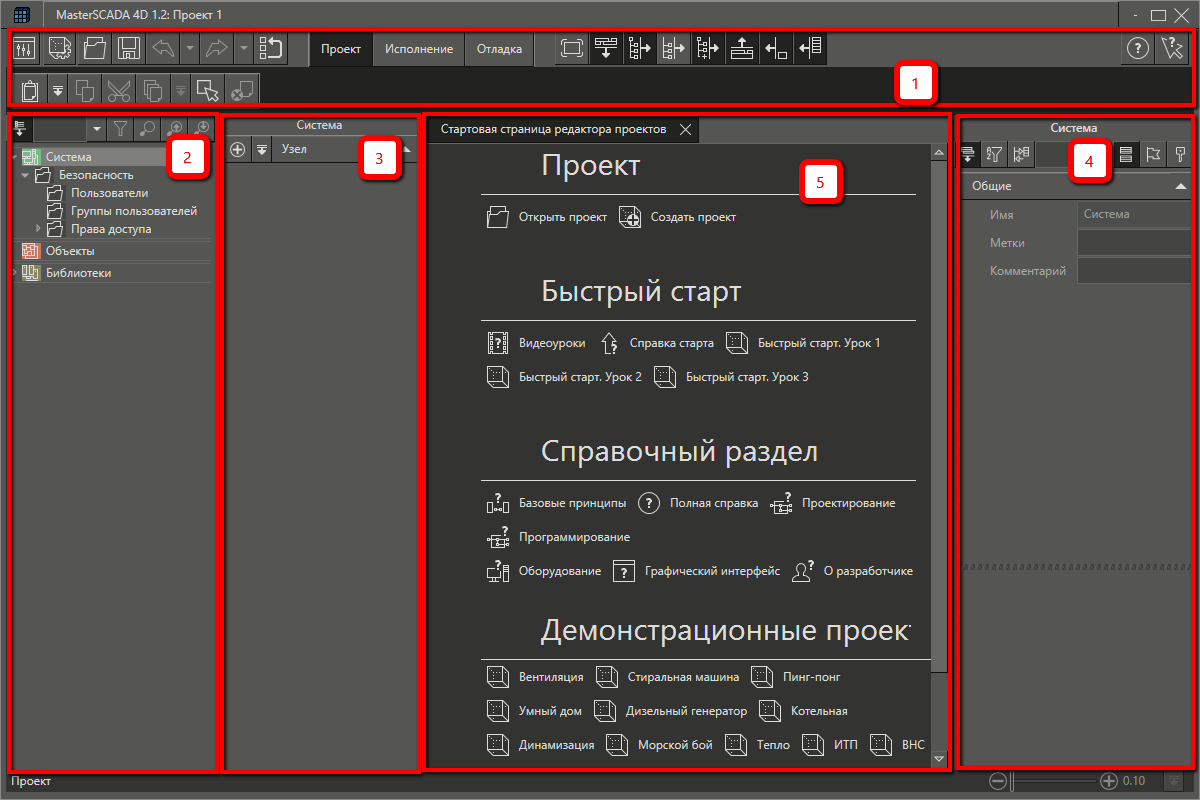Switch to the Исполнение tab
Screen dimensions: 1200x800
(418, 49)
